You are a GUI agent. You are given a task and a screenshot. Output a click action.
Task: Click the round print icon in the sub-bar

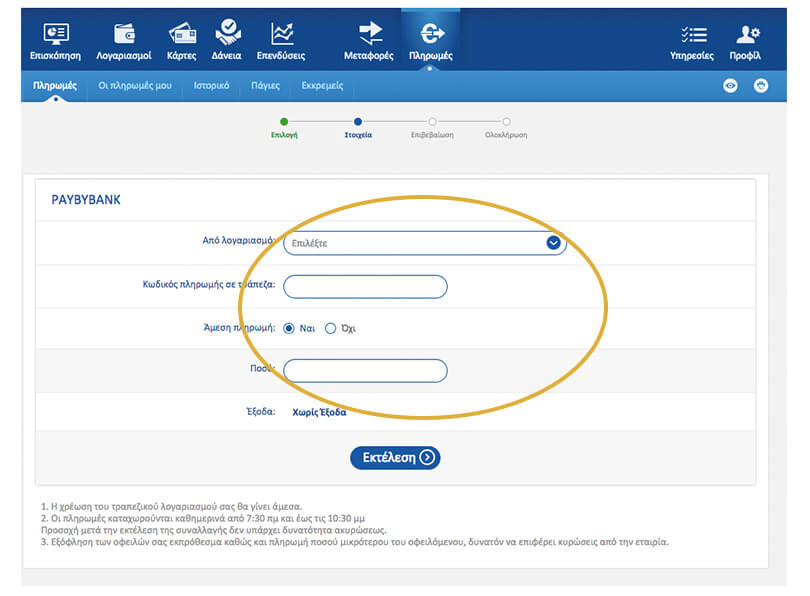(x=761, y=86)
